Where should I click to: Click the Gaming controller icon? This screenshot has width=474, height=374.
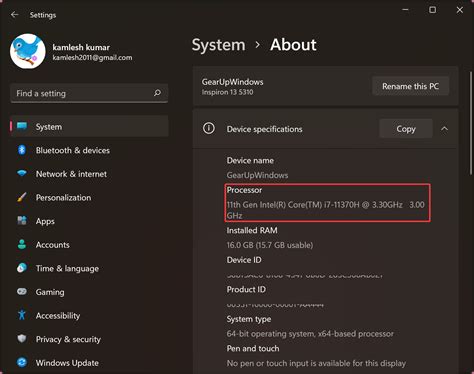click(x=22, y=292)
